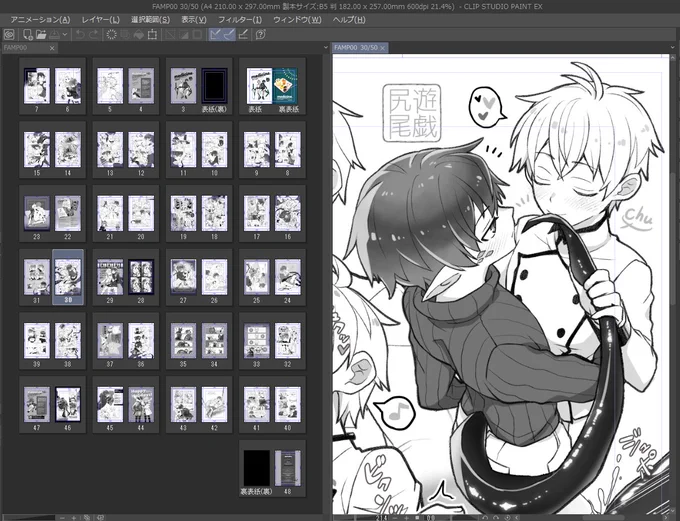Expand the save options dropdown arrow
680x521 pixels.
click(65, 34)
